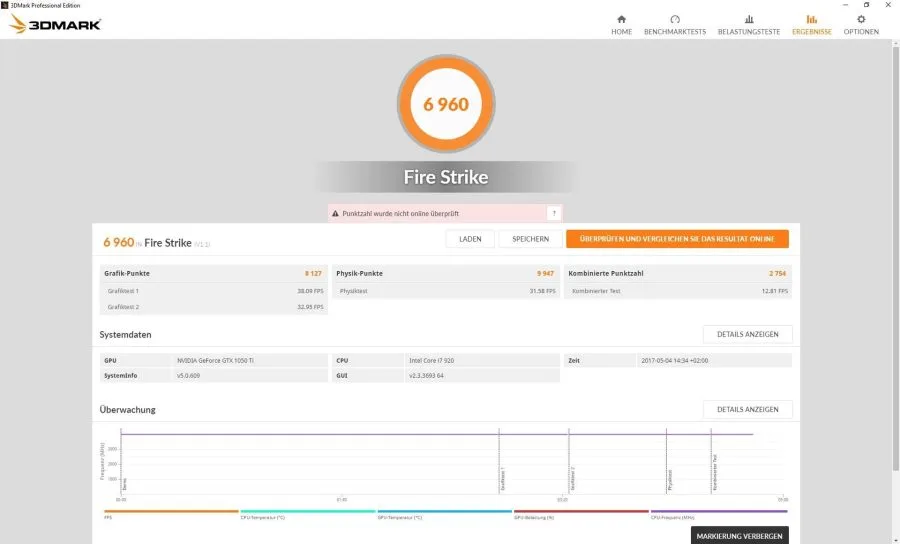
Task: Click the 3DMark app icon in title bar
Action: 5,5
